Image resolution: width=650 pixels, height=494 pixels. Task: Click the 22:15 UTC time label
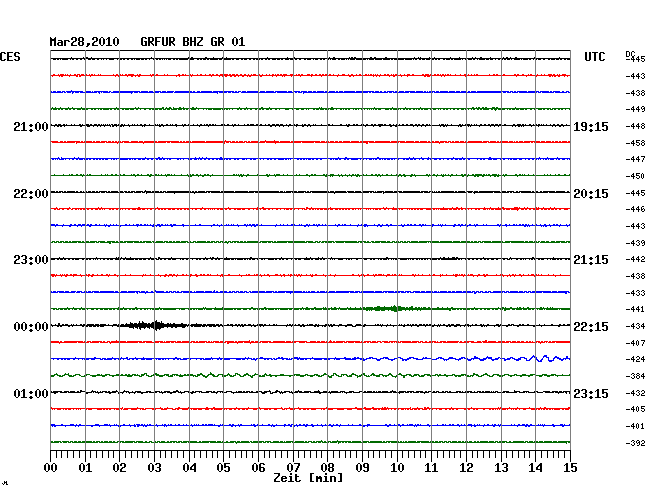coord(591,327)
